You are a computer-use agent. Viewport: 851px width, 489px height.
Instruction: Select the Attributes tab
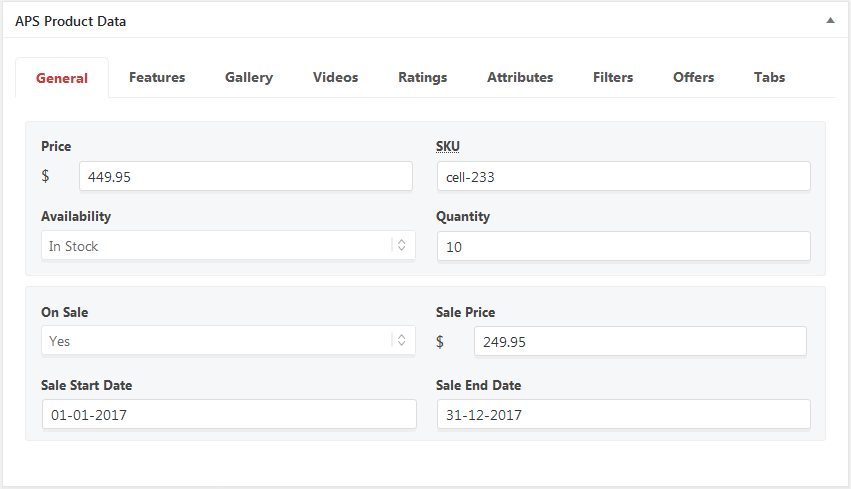(520, 78)
